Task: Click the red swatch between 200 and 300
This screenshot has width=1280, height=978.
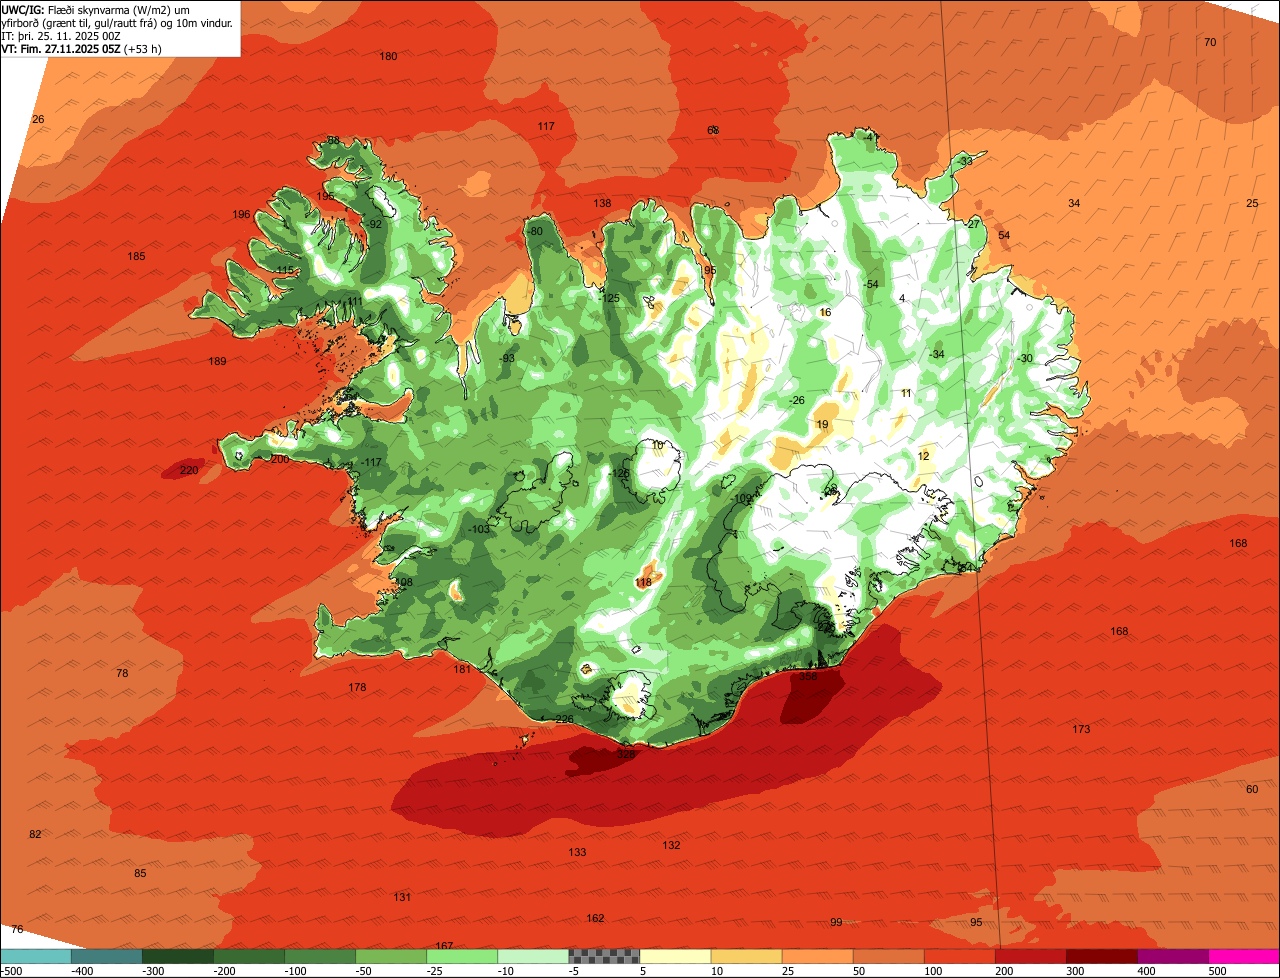Action: (1030, 956)
